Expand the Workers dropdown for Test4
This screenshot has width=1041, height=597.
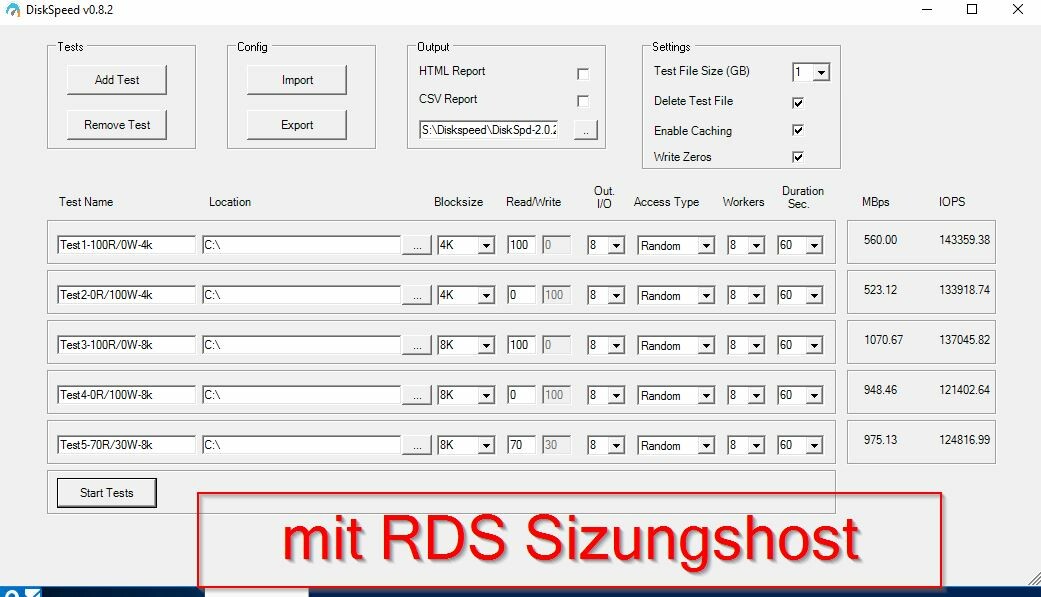pyautogui.click(x=756, y=396)
